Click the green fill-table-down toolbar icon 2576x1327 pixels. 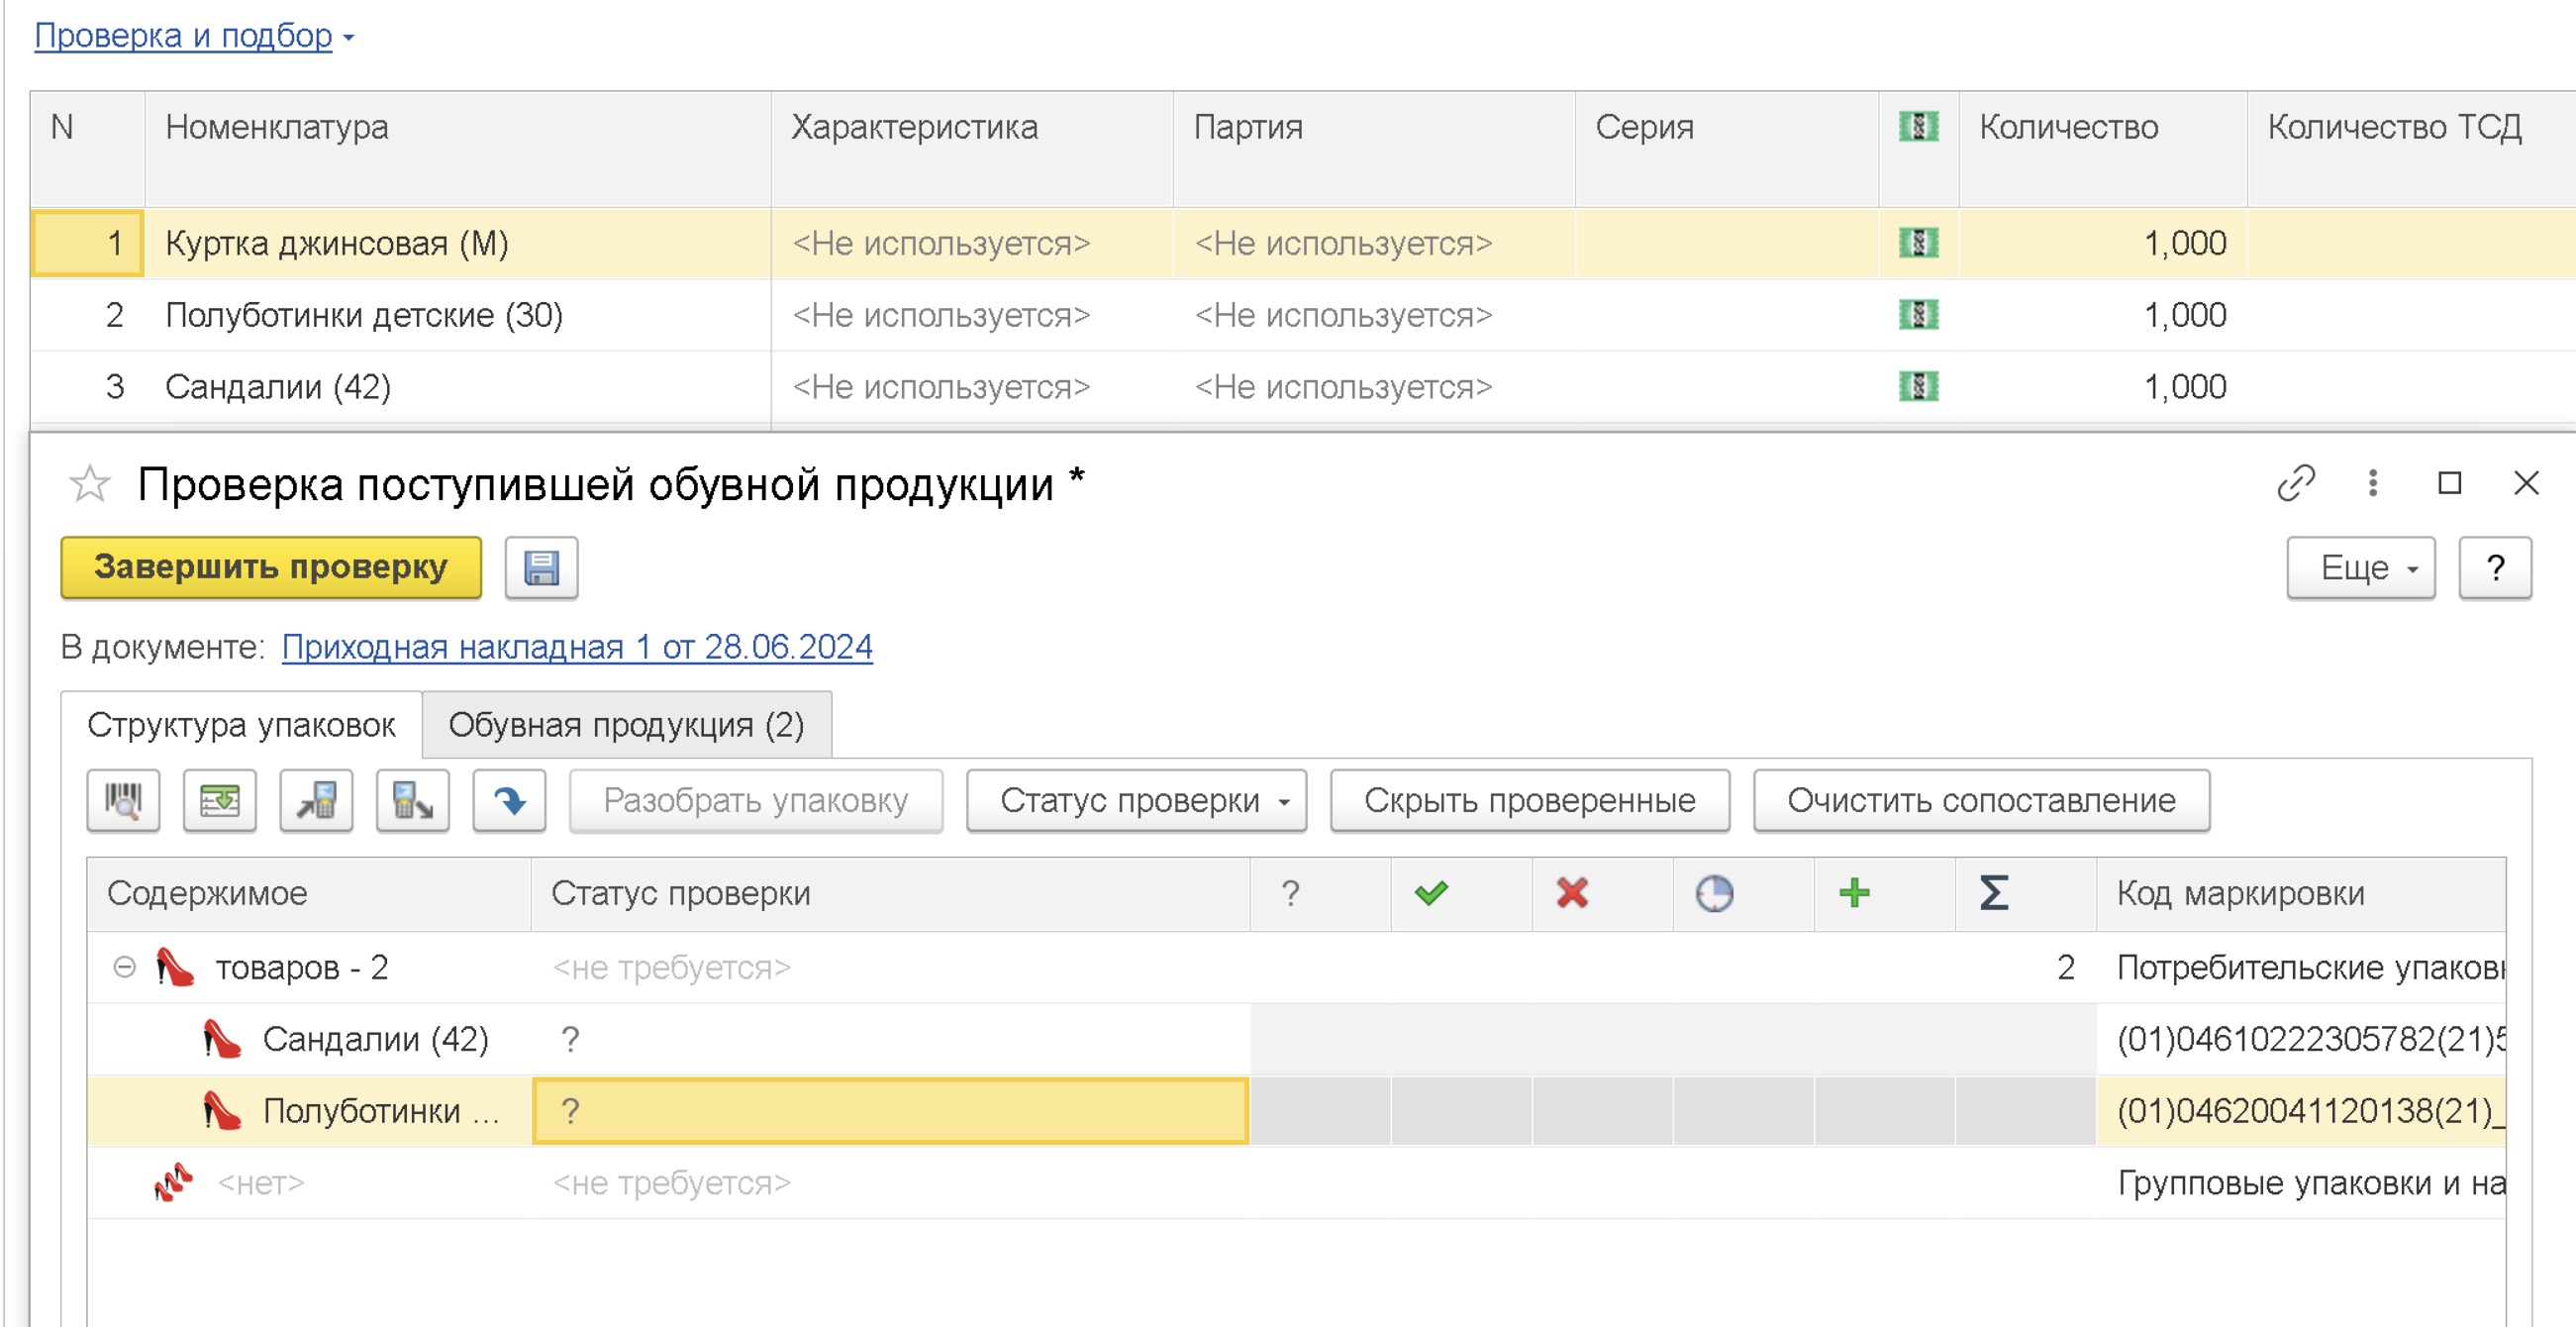pos(220,801)
